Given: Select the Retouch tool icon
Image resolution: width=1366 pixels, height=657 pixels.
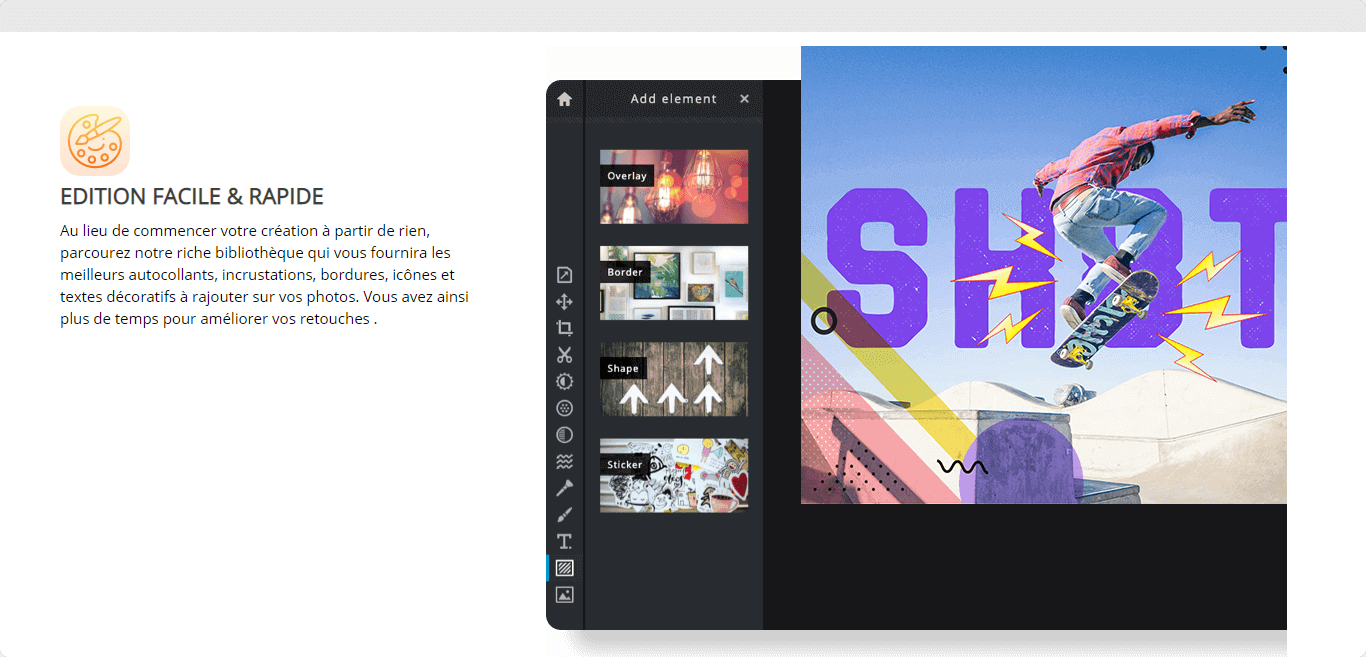Looking at the screenshot, I should coord(564,488).
